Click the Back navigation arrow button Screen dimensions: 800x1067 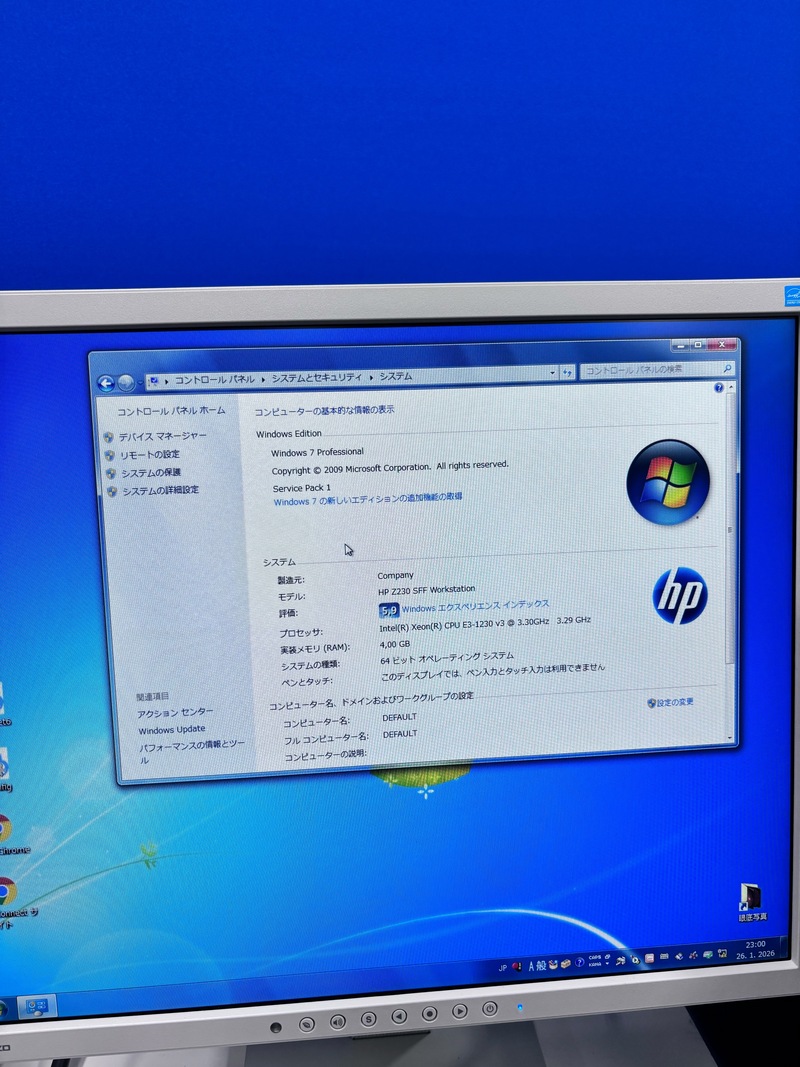pyautogui.click(x=106, y=383)
